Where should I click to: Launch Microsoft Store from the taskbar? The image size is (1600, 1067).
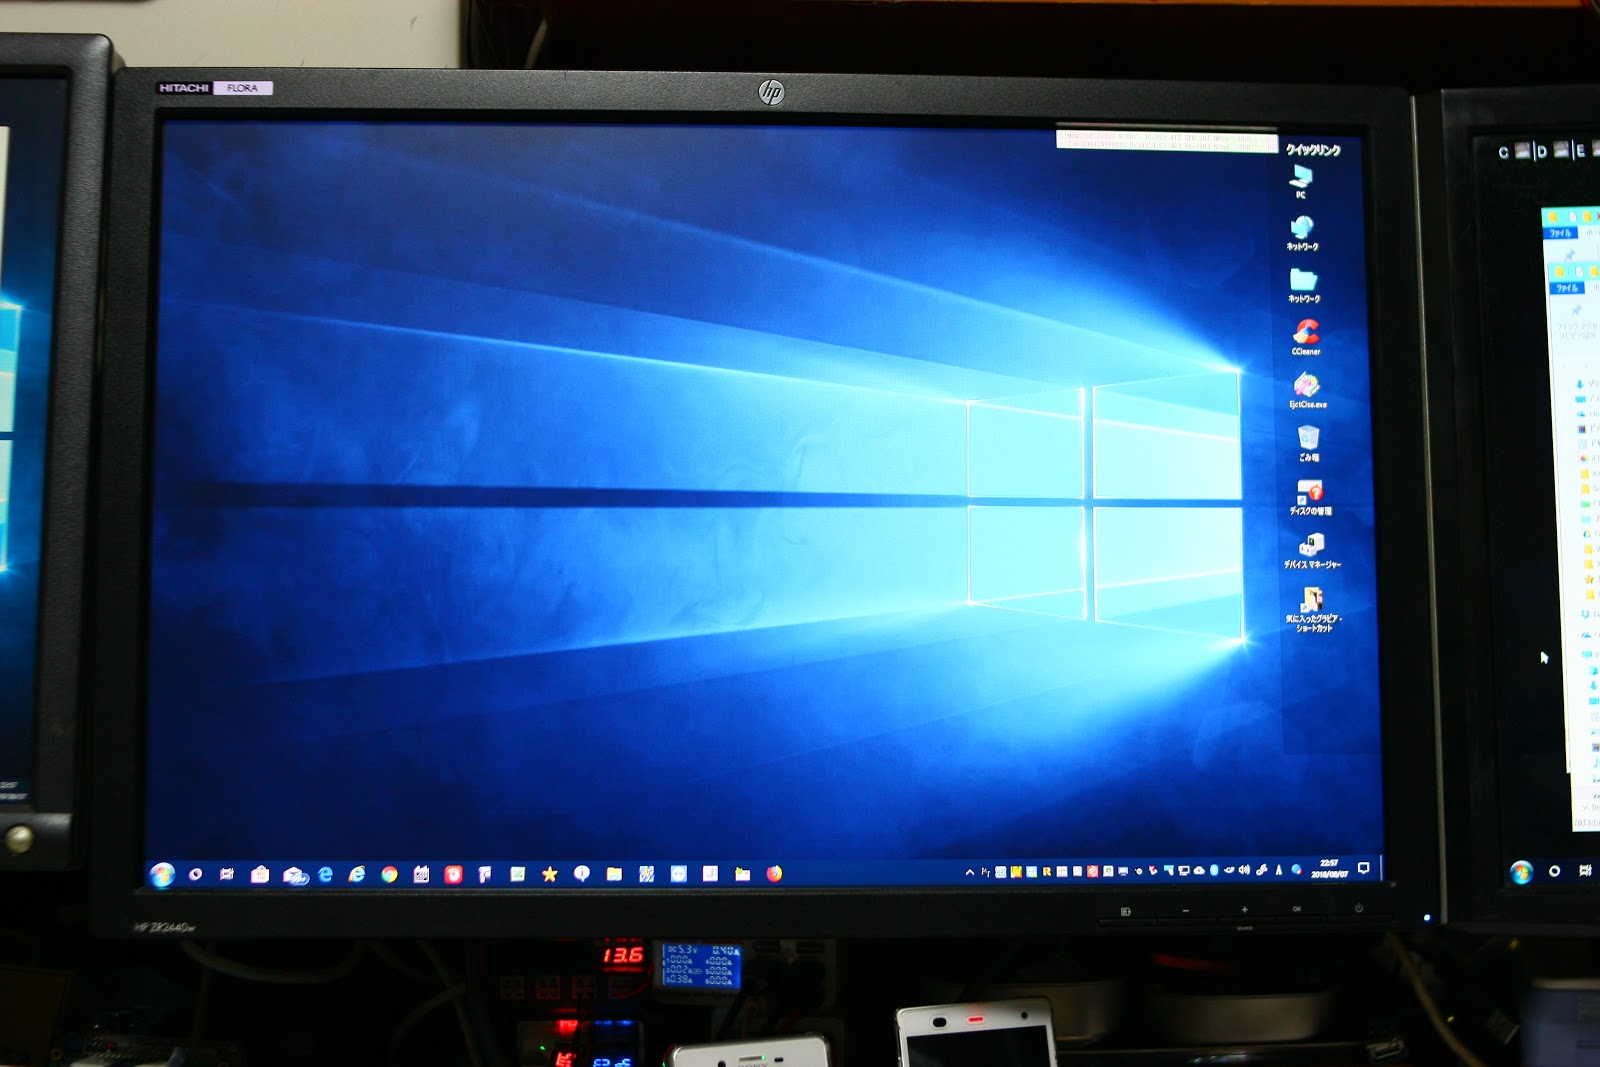[x=260, y=874]
